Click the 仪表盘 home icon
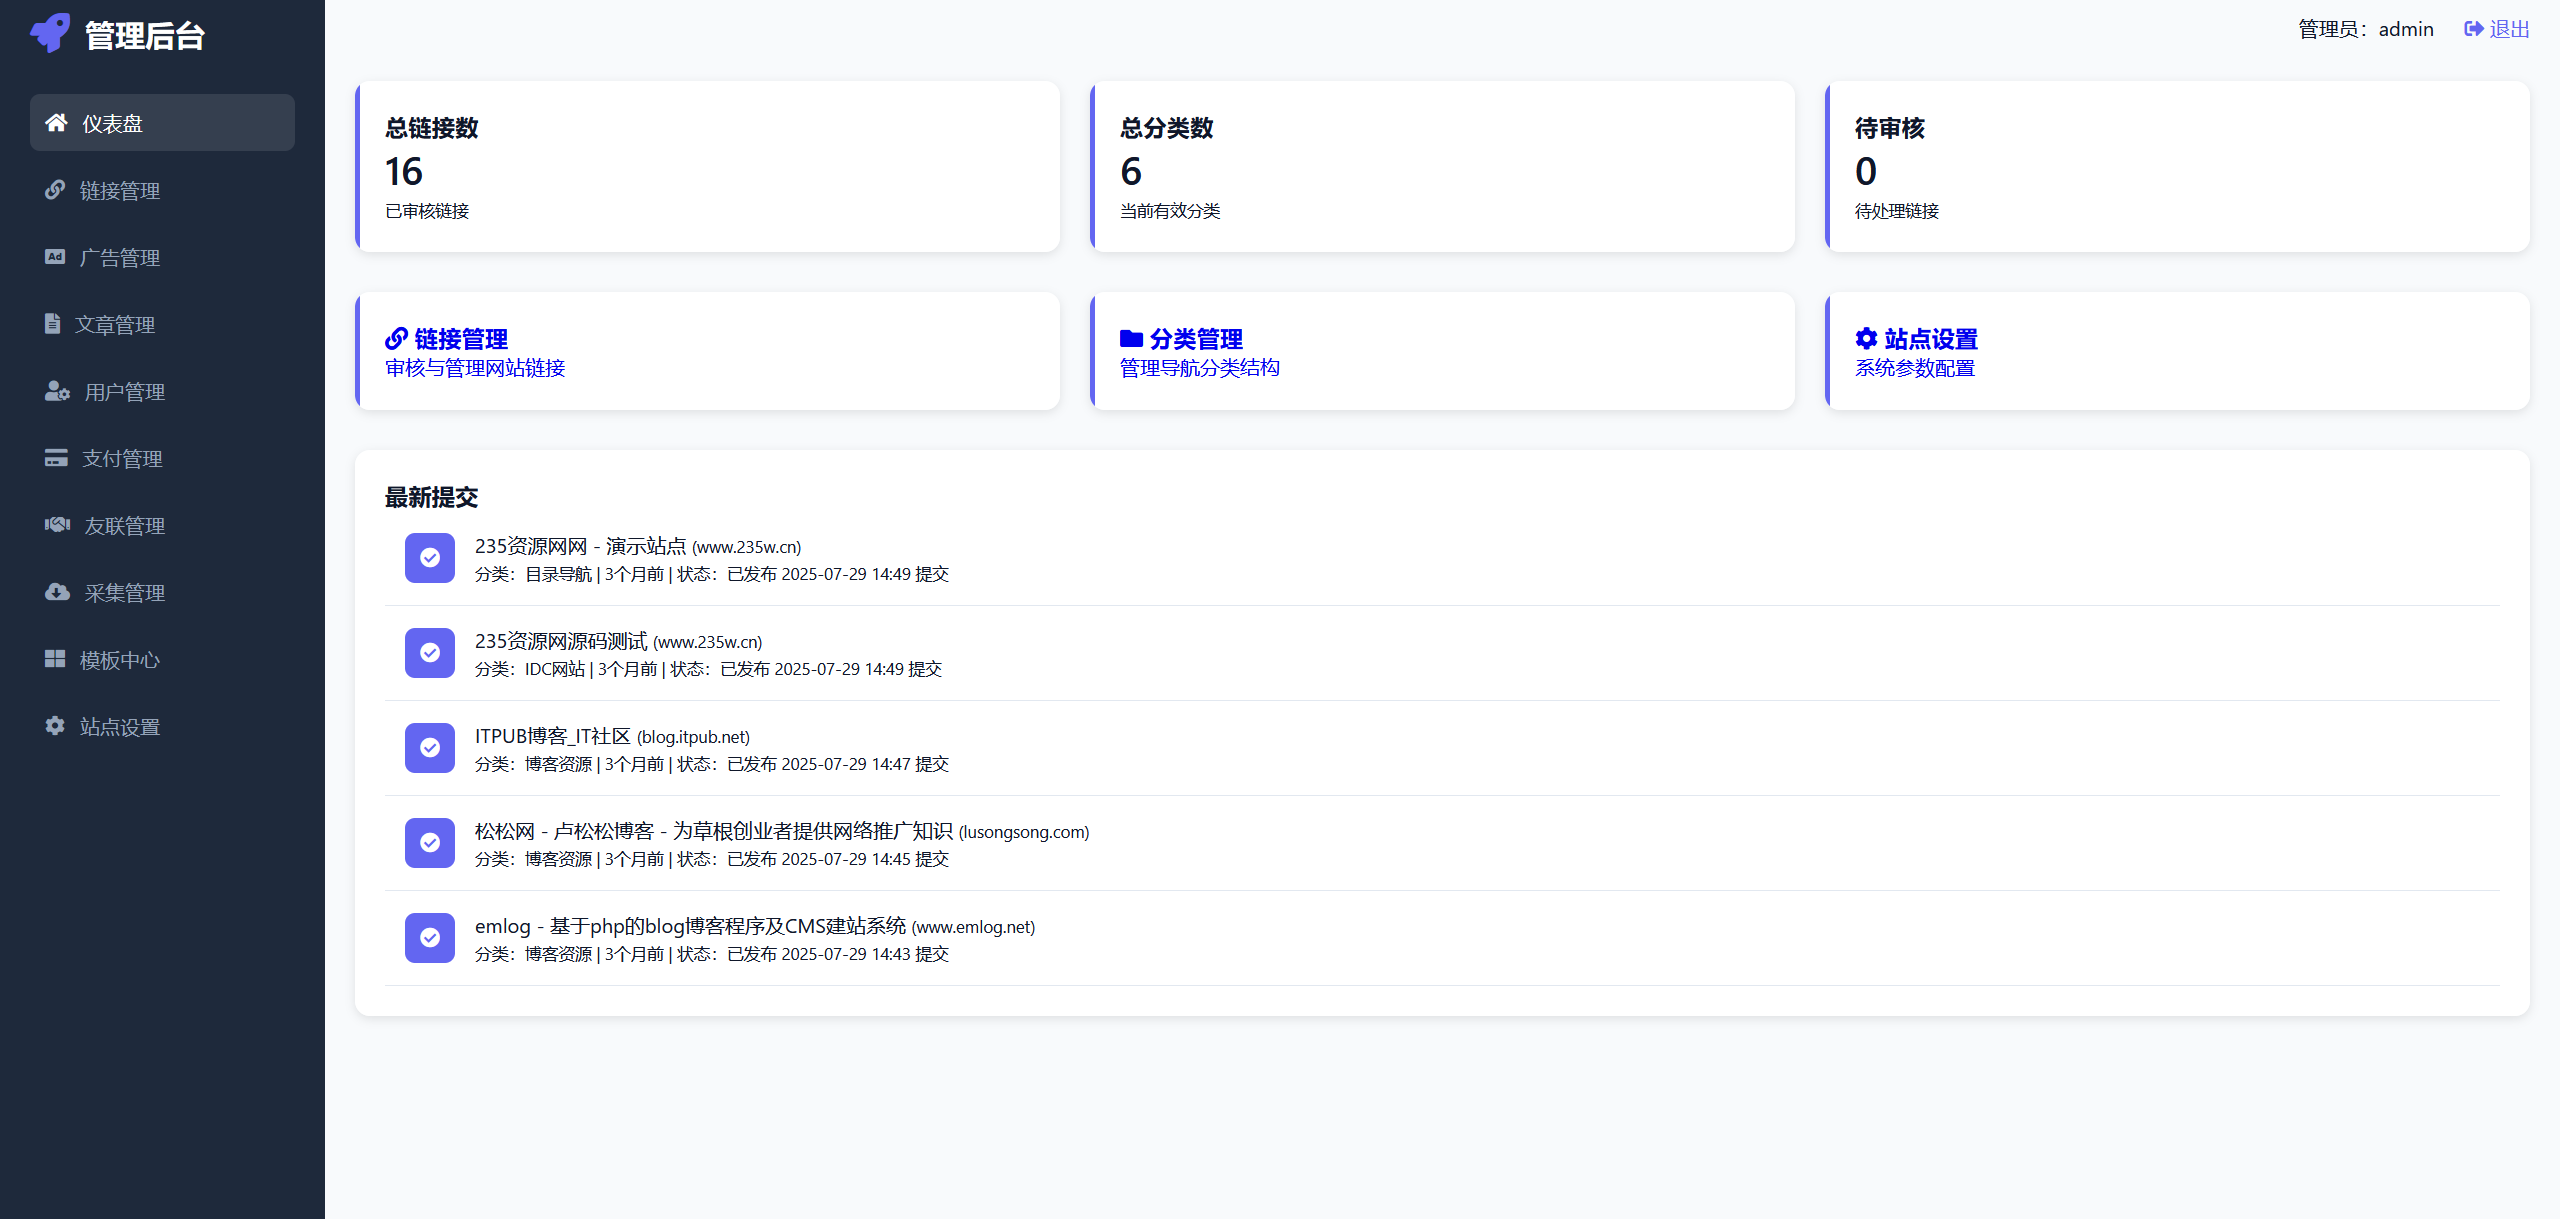2560x1219 pixels. coord(56,122)
